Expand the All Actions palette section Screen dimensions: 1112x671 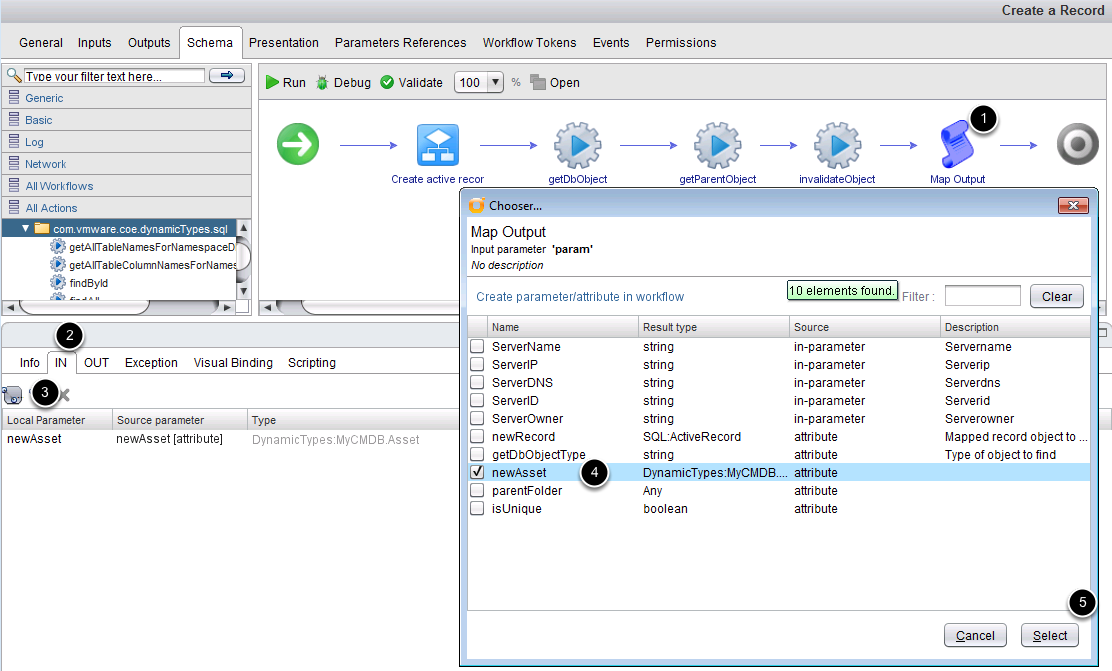pos(127,208)
